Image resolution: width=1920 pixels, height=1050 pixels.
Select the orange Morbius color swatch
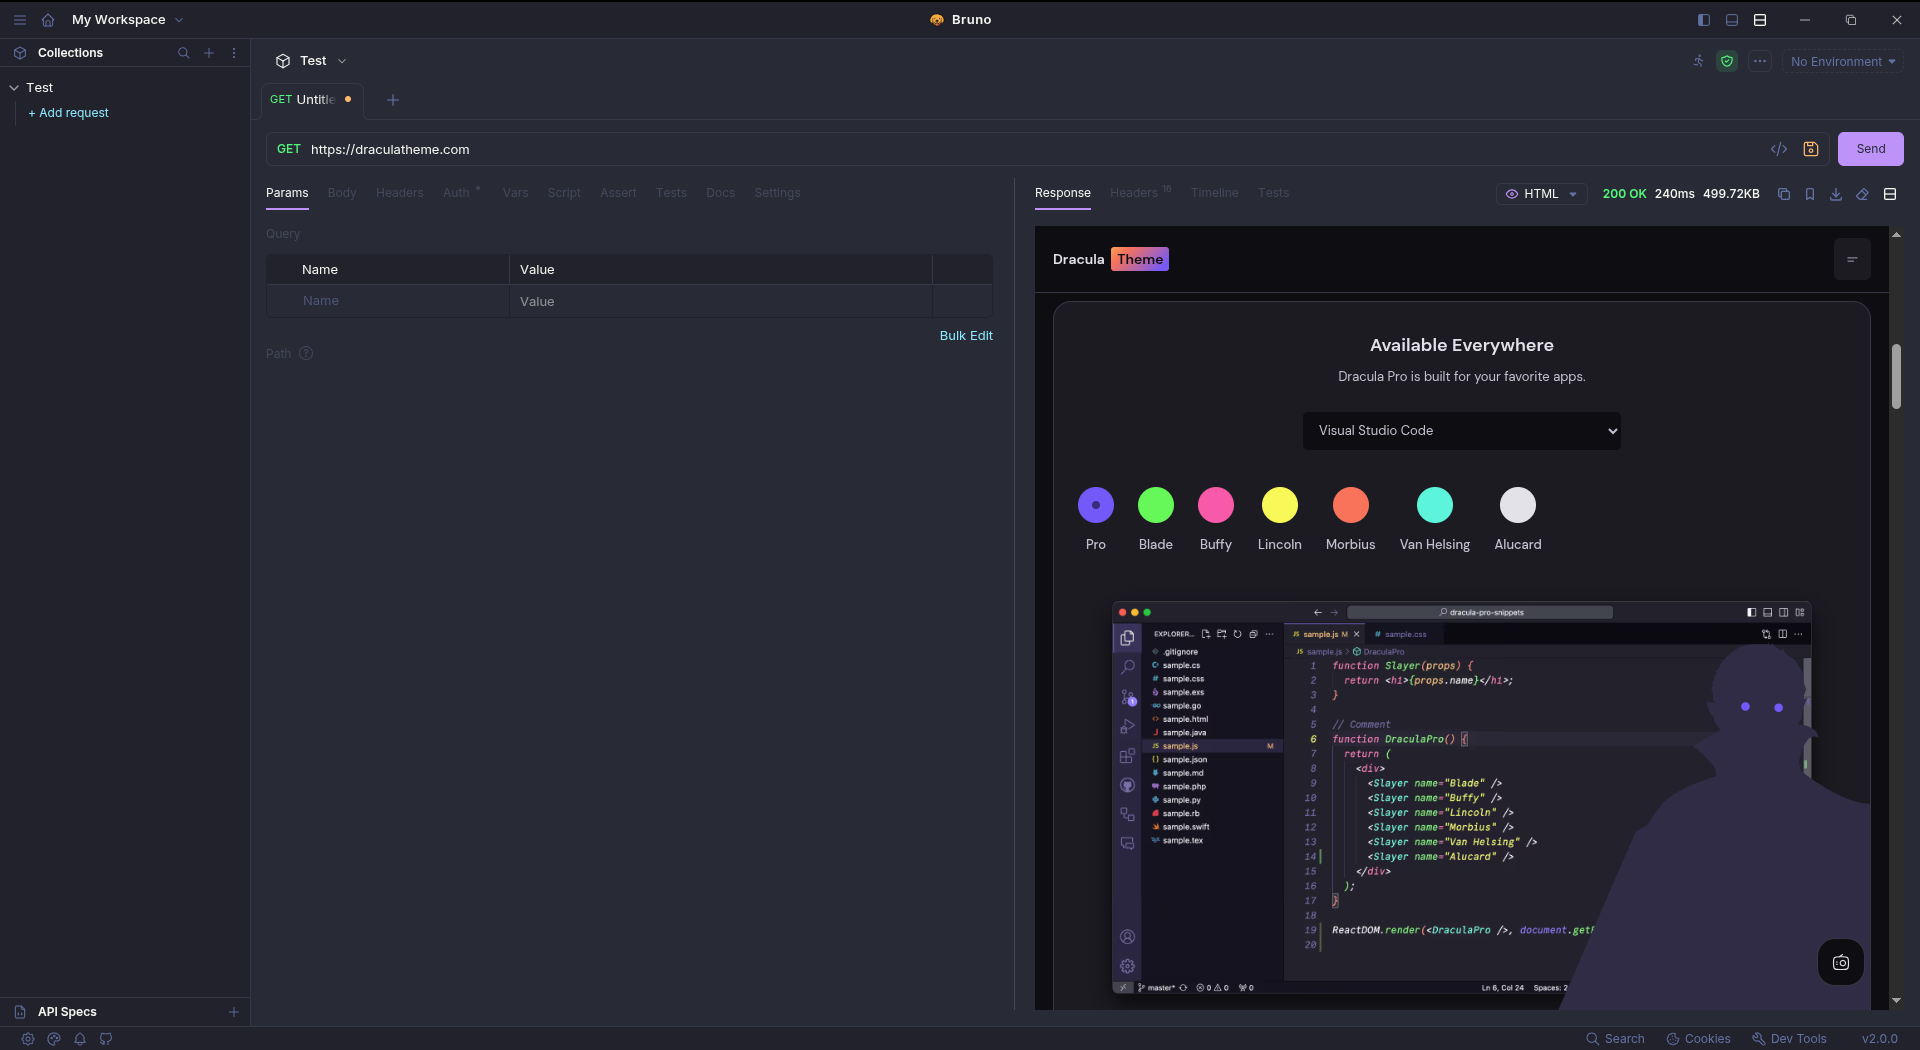(1351, 505)
